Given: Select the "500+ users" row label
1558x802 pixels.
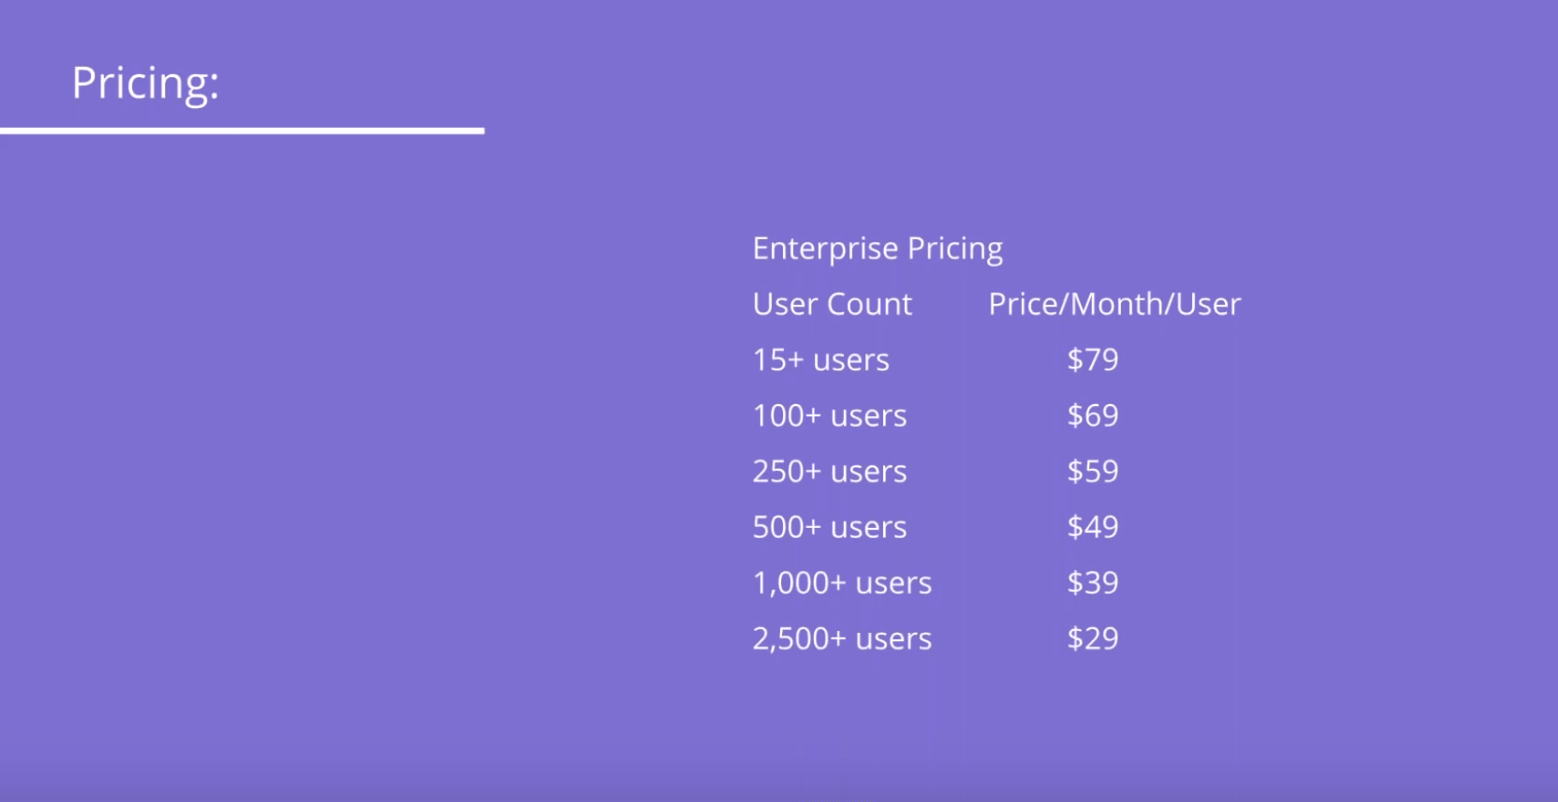Looking at the screenshot, I should point(829,527).
